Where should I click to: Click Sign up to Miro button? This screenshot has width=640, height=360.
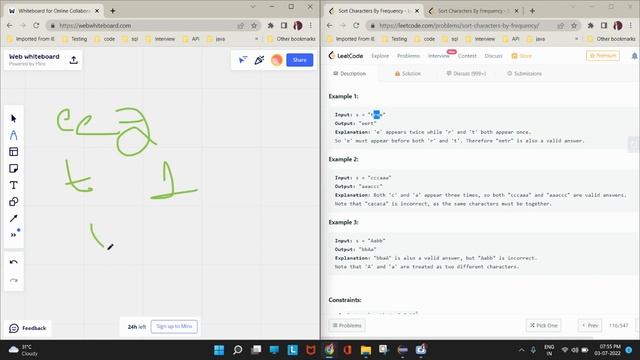[174, 327]
